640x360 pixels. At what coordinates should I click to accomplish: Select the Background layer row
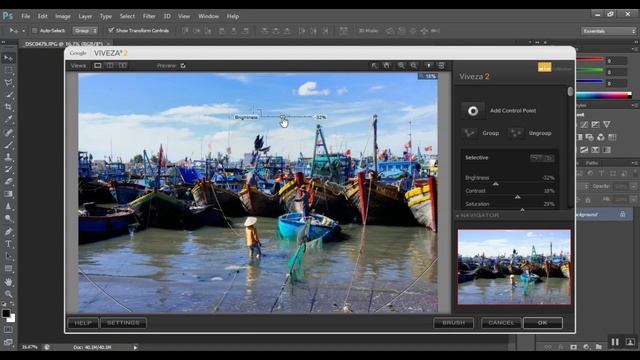click(x=603, y=214)
